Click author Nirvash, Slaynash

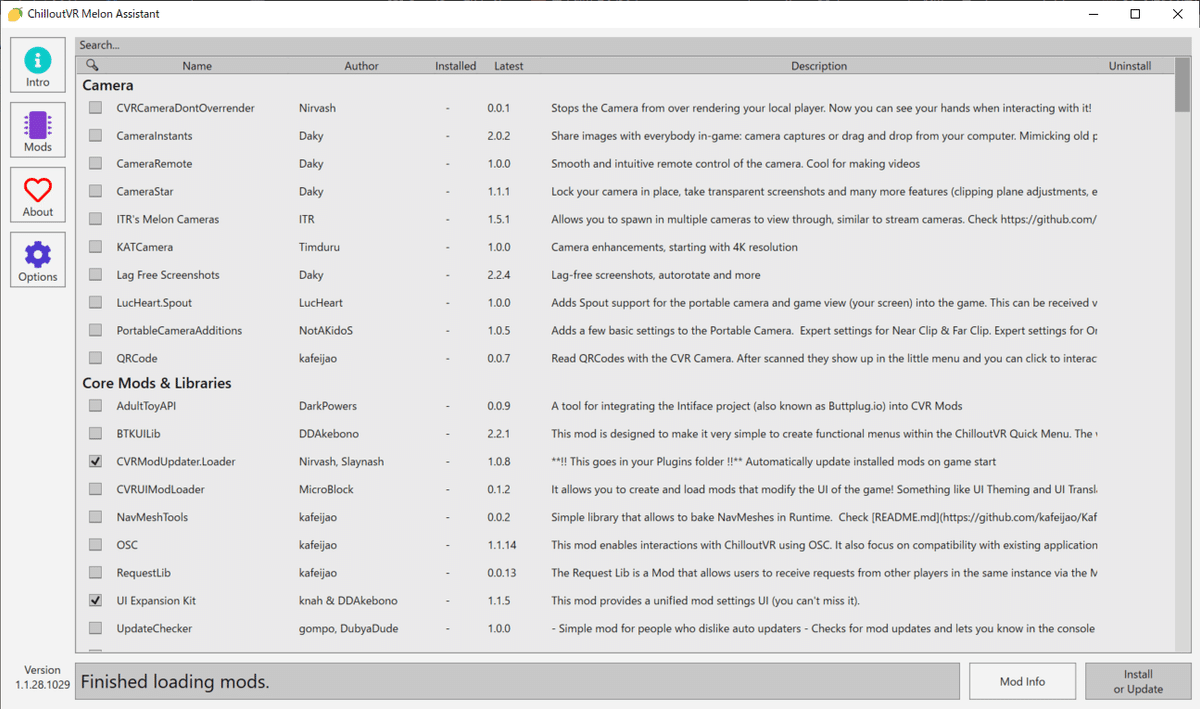pos(341,462)
